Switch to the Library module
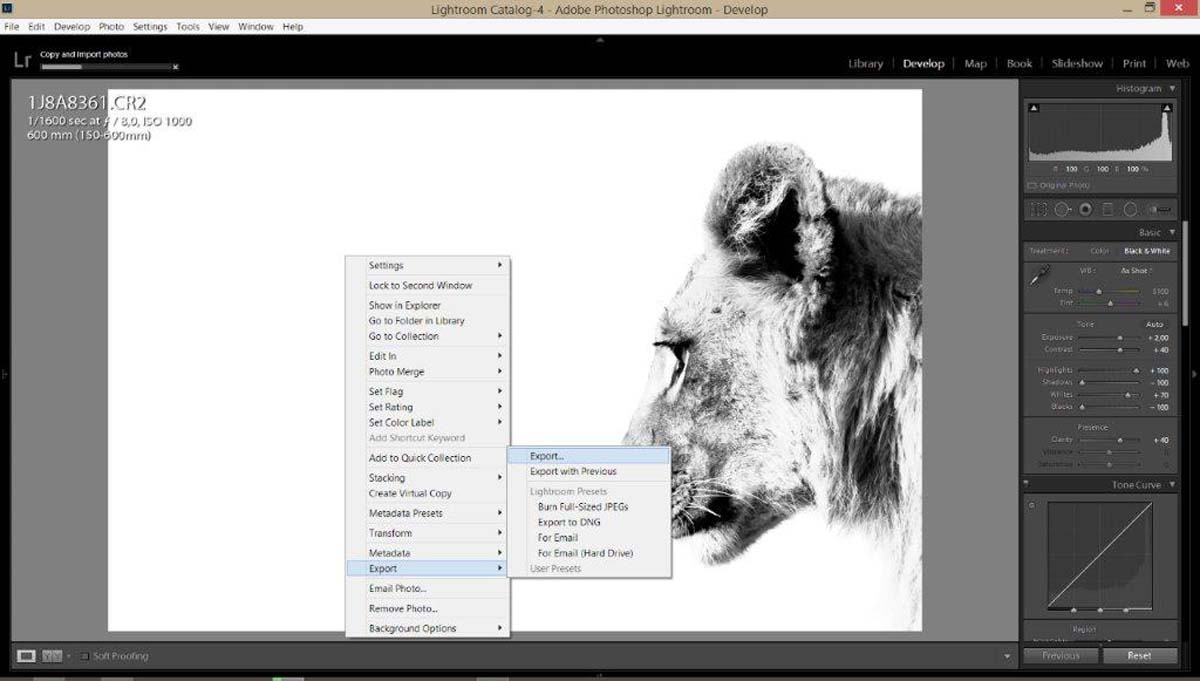The height and width of the screenshot is (681, 1200). [865, 63]
